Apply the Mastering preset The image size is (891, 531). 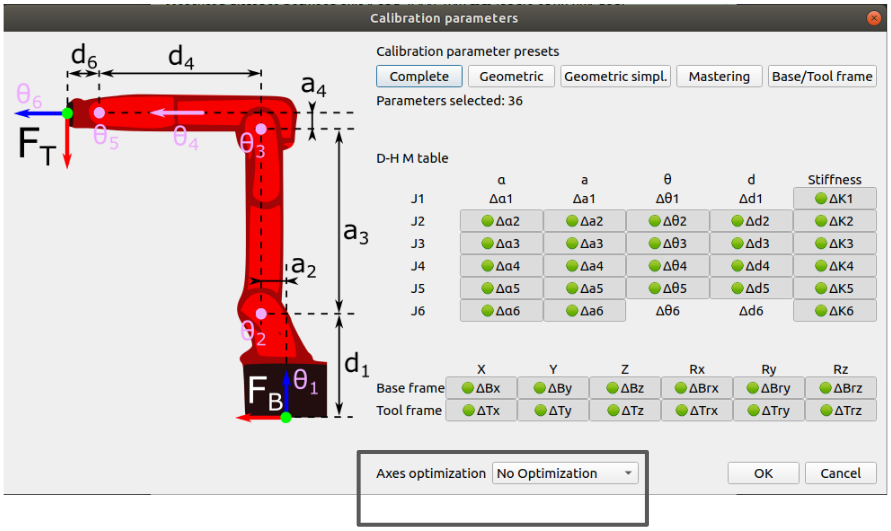click(x=719, y=76)
